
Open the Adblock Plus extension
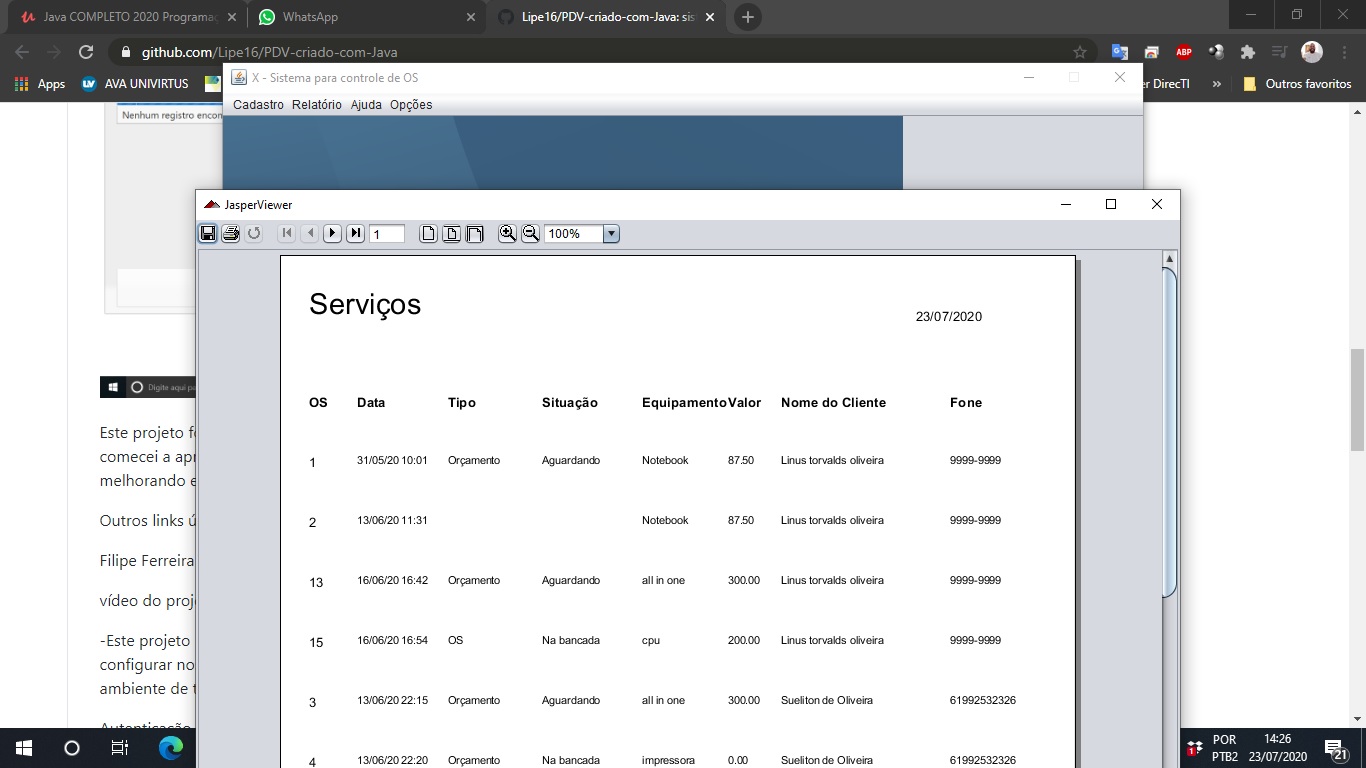(1184, 52)
